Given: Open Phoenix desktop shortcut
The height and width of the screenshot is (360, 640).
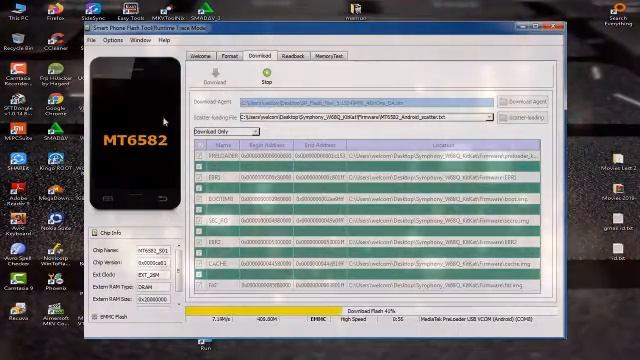Looking at the screenshot, I should coord(56,282).
